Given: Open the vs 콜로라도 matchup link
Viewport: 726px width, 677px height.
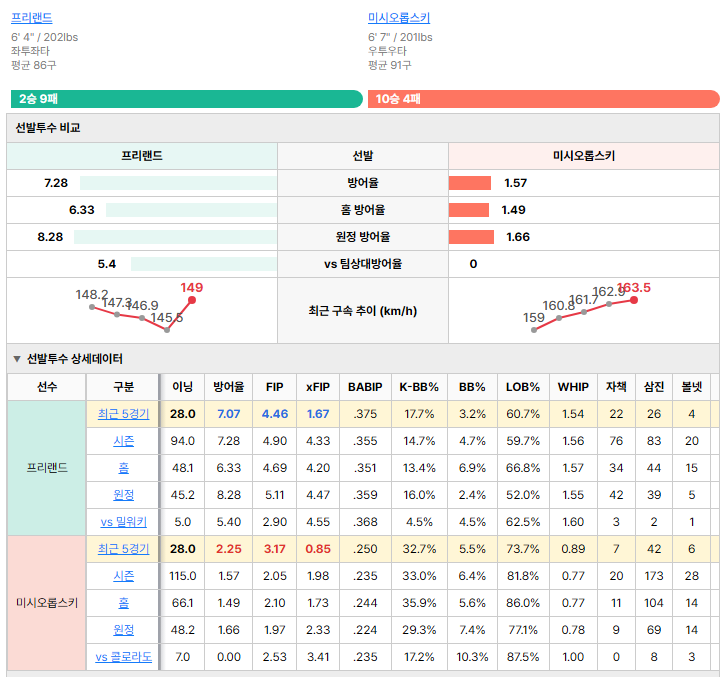Looking at the screenshot, I should [123, 657].
